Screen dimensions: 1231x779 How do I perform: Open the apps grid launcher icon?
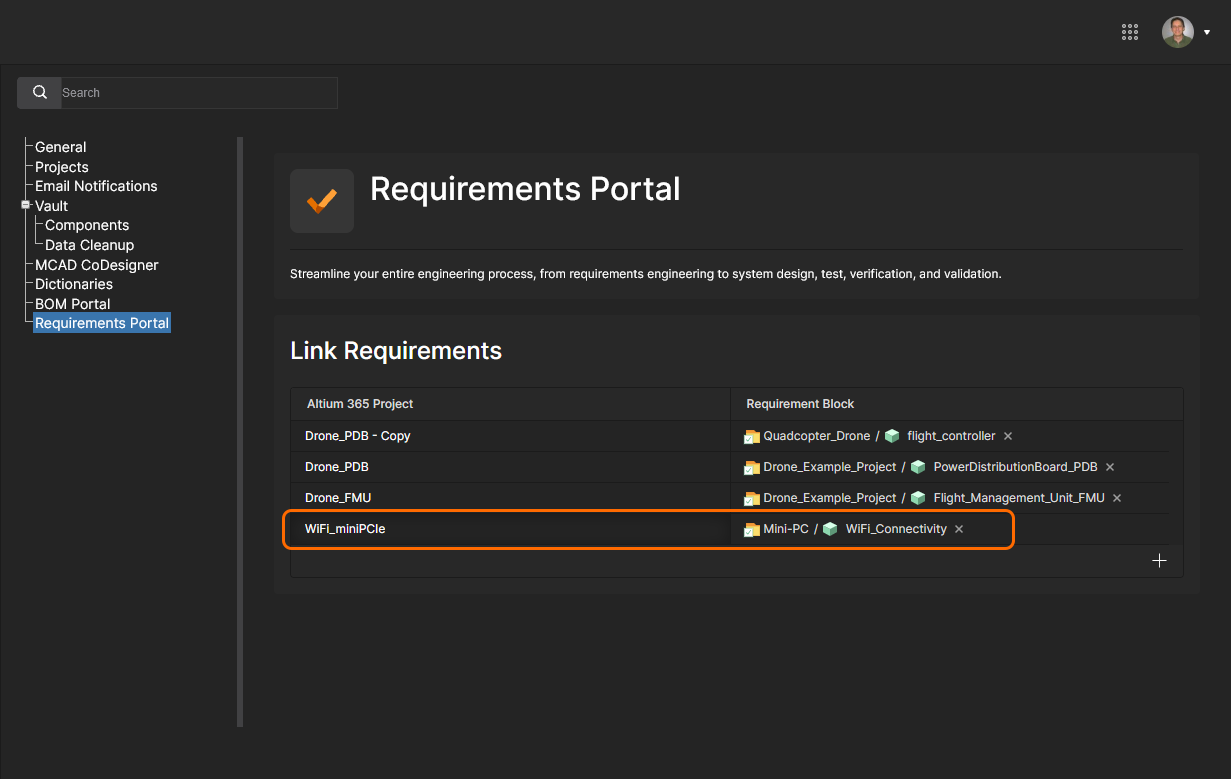(x=1130, y=32)
